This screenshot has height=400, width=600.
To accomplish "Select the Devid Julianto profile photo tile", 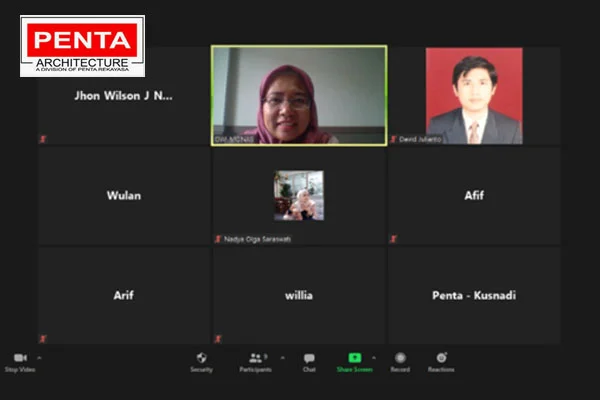I will click(474, 96).
